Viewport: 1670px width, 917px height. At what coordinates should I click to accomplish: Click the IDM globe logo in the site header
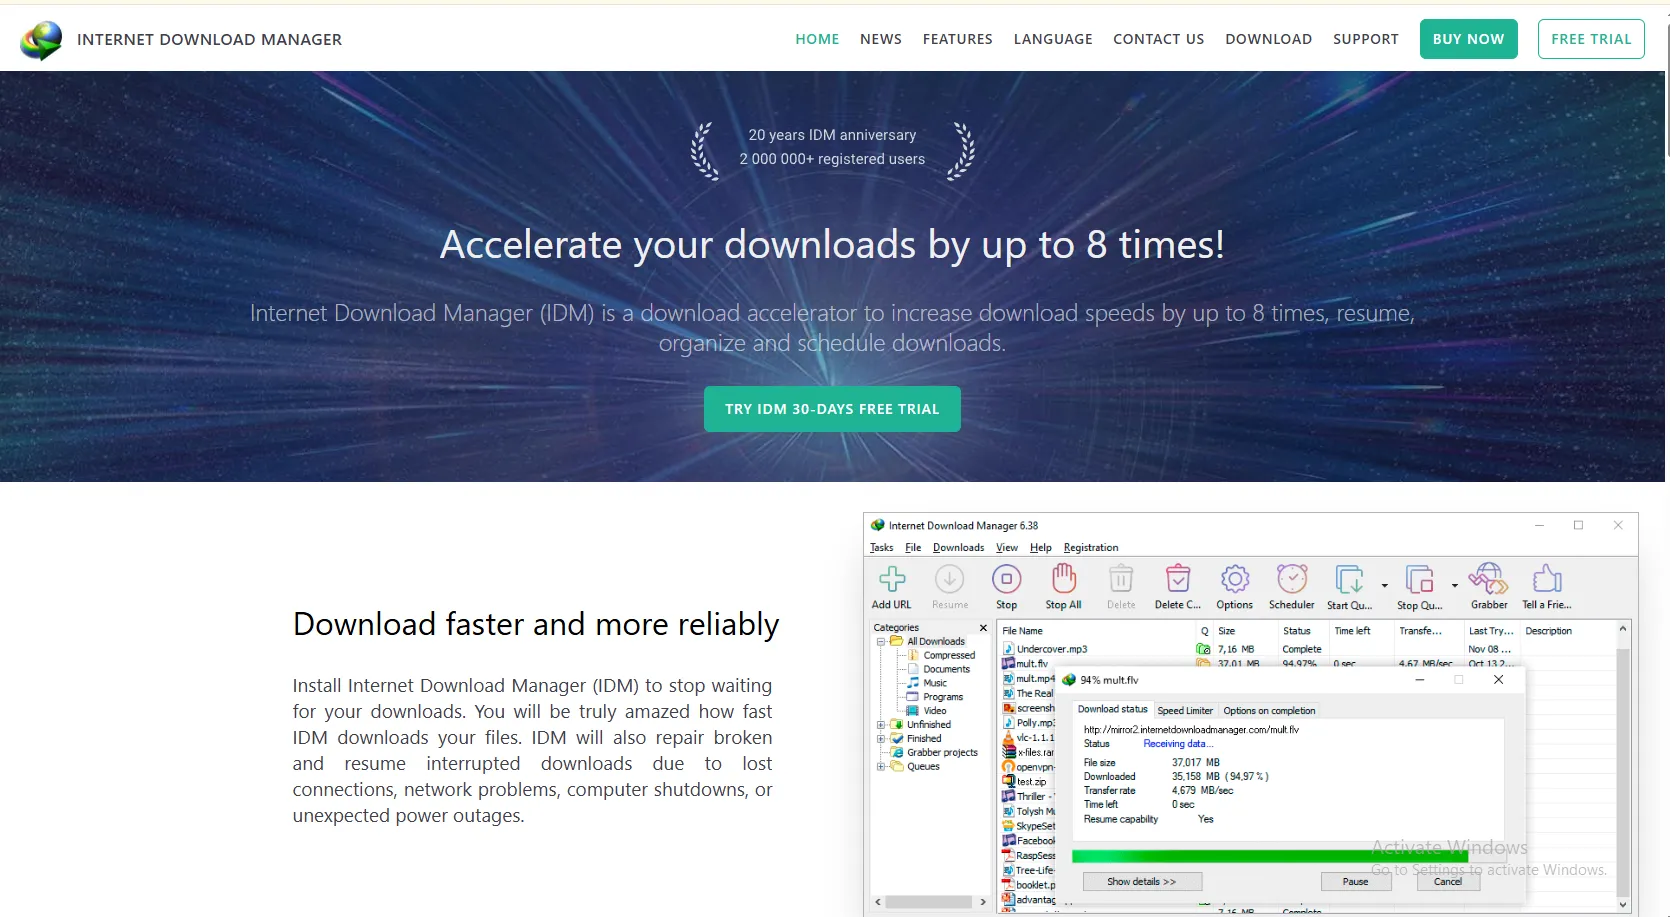(41, 40)
